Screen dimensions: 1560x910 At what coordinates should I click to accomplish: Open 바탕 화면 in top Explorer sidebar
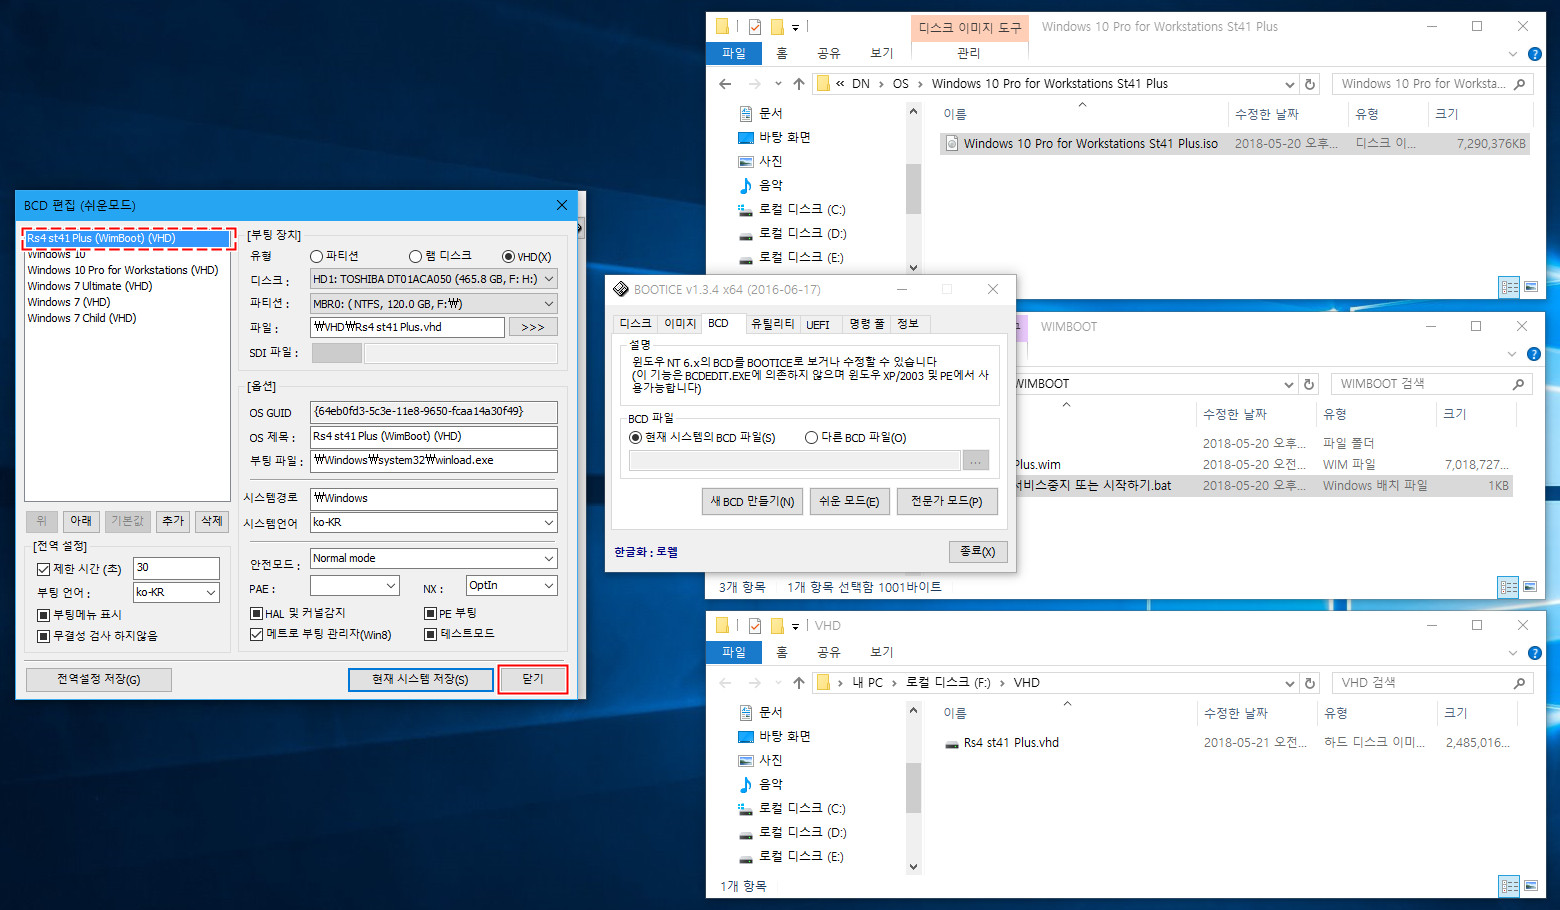[785, 137]
